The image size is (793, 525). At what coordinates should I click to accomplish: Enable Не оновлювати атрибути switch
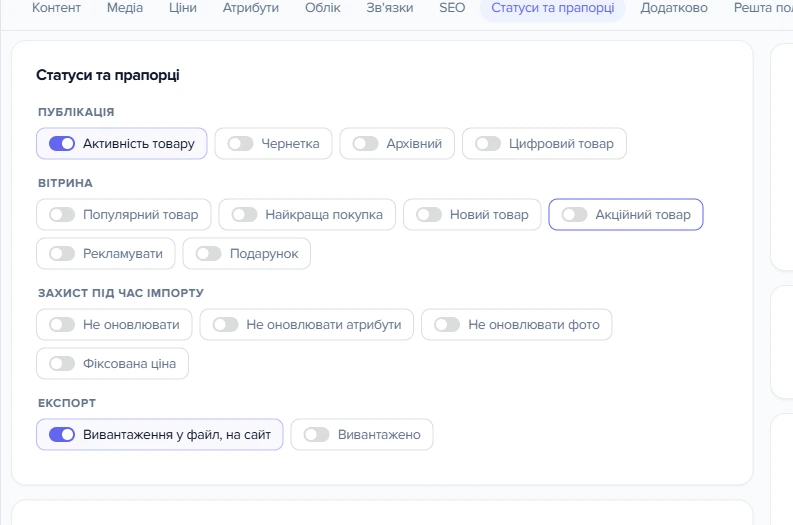225,324
